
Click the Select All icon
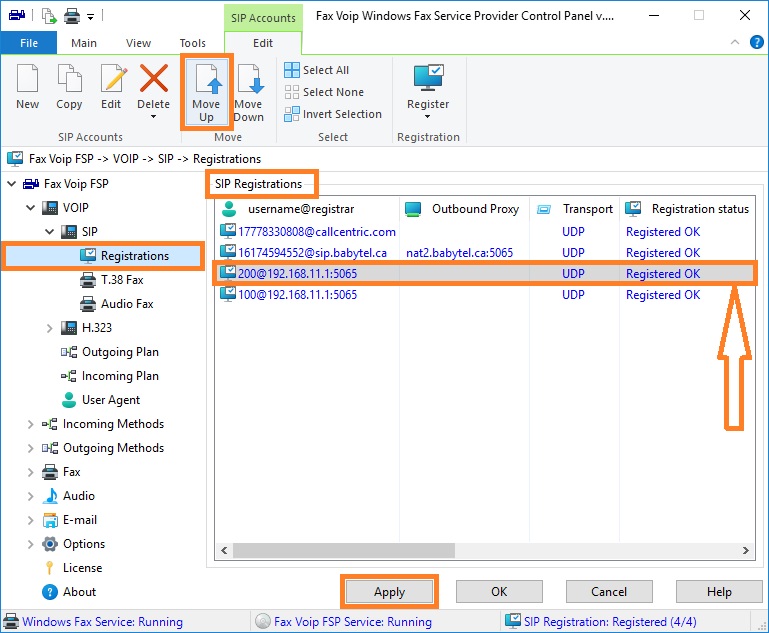[x=292, y=70]
